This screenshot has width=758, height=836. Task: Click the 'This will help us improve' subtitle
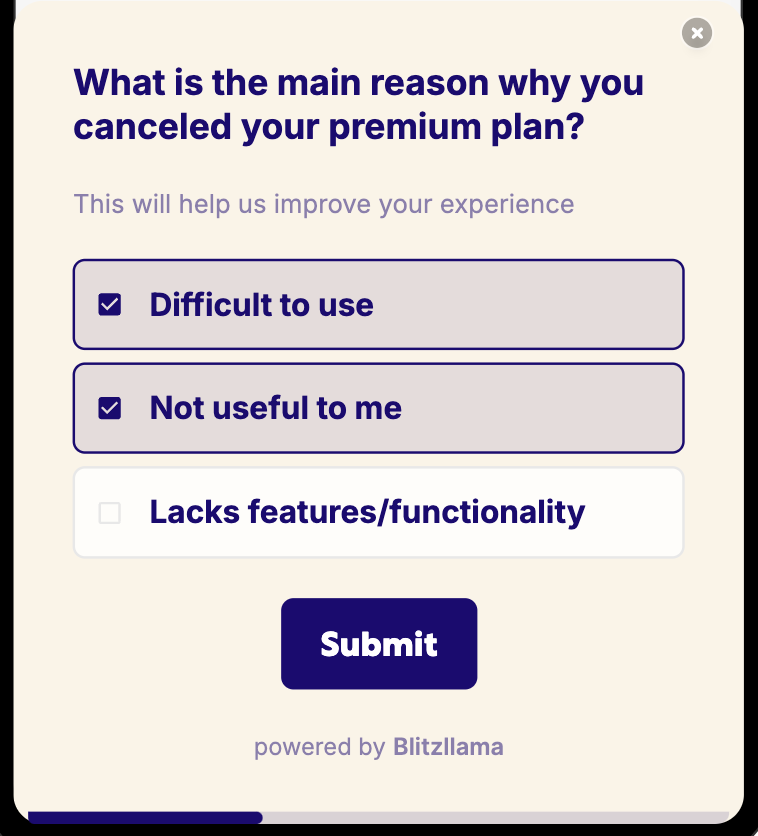pos(324,204)
